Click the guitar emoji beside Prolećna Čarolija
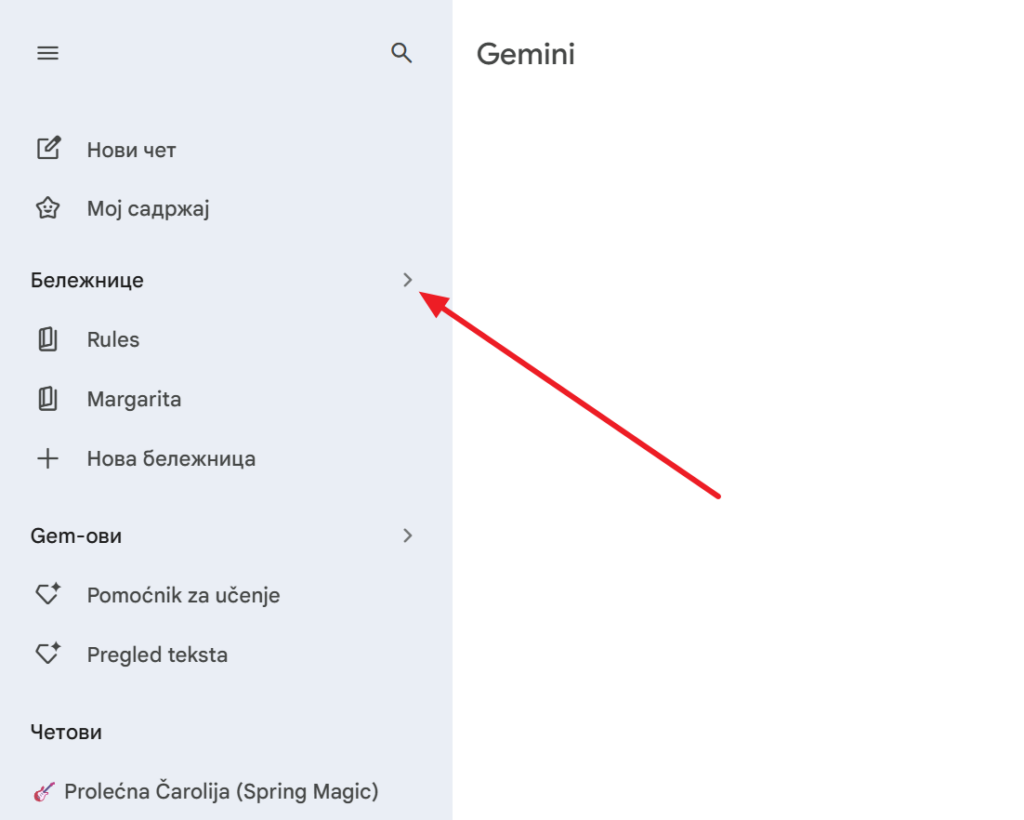 (x=44, y=793)
